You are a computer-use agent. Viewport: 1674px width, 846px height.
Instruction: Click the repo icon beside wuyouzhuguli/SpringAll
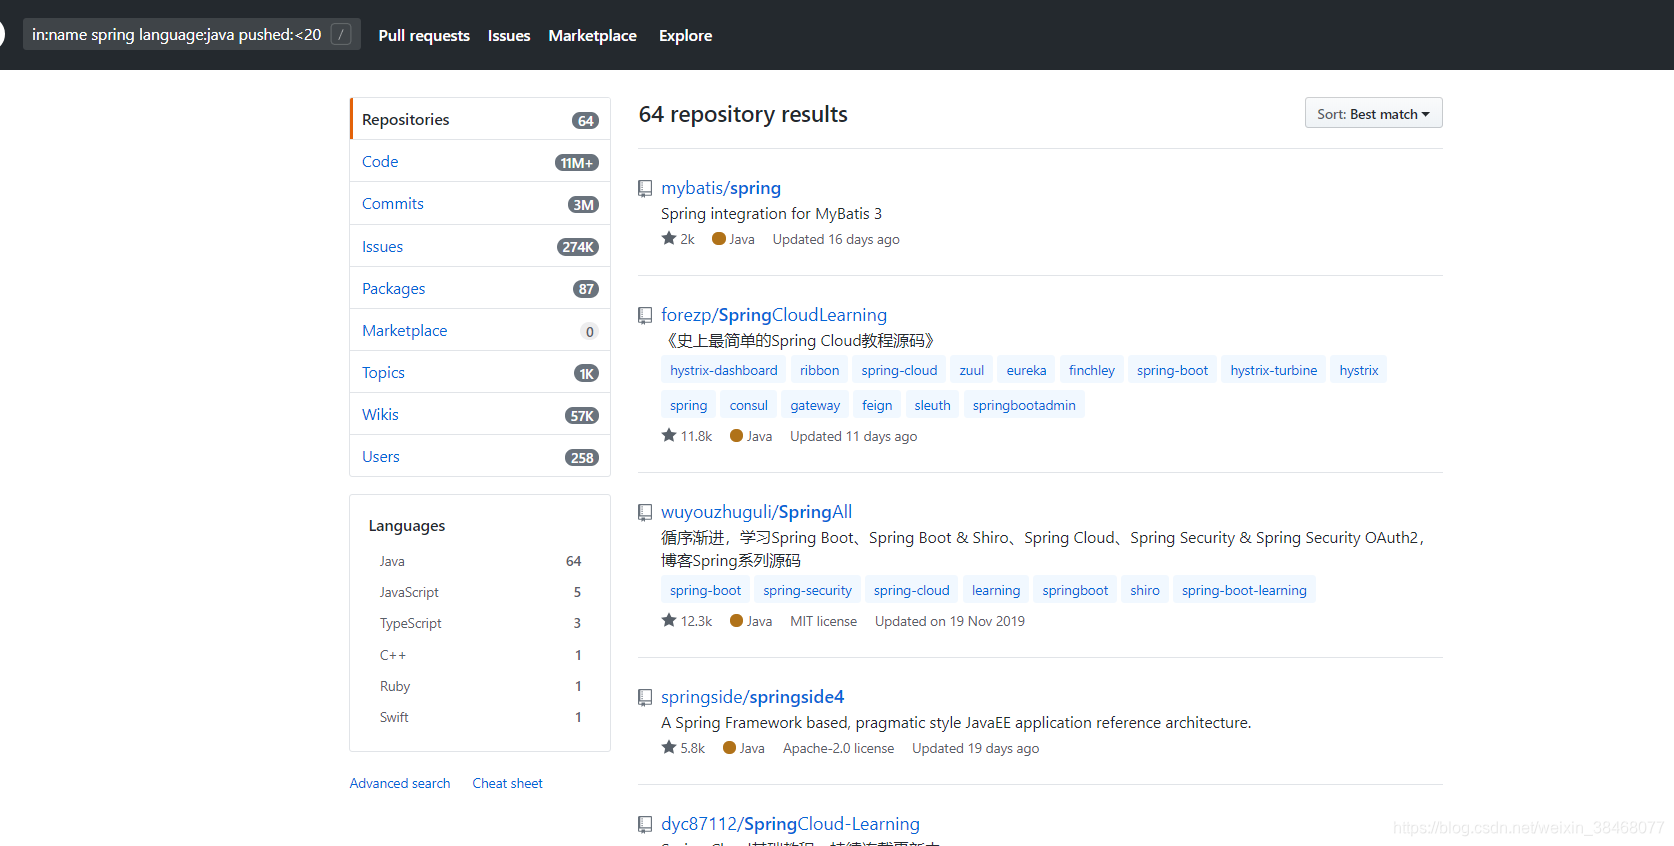point(645,513)
